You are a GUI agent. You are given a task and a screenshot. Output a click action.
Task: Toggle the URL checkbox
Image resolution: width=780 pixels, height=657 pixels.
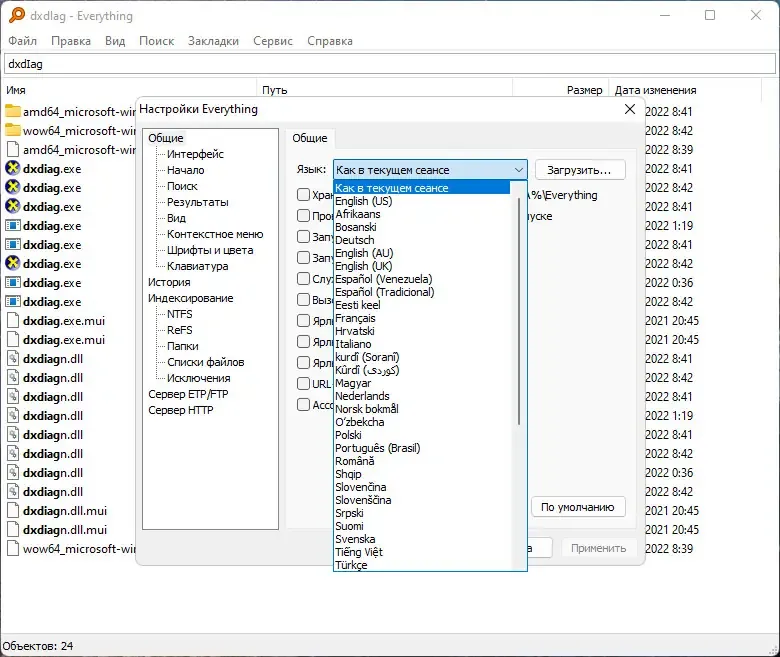[x=303, y=383]
